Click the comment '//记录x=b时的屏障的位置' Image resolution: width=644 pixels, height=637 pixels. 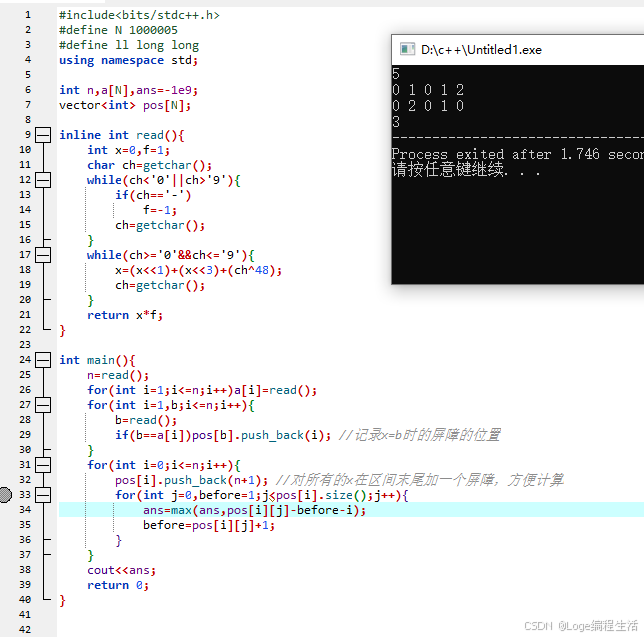coord(419,435)
